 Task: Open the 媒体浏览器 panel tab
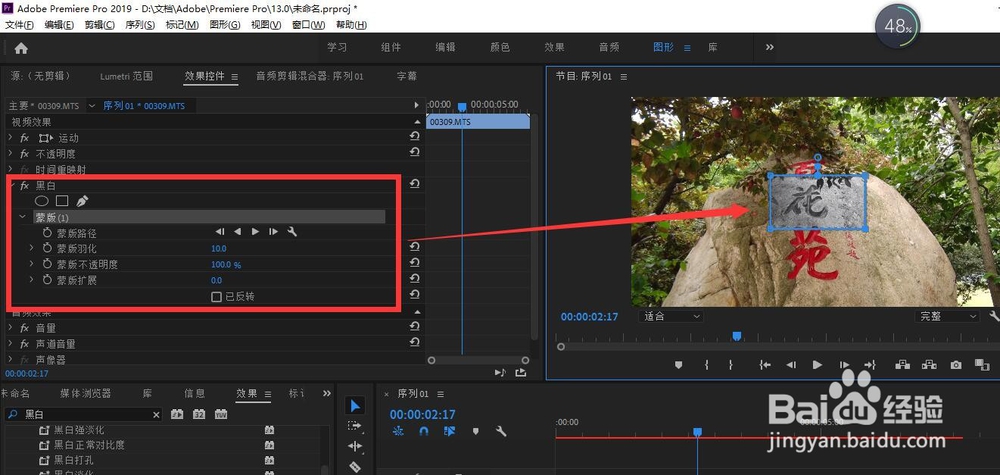(85, 393)
